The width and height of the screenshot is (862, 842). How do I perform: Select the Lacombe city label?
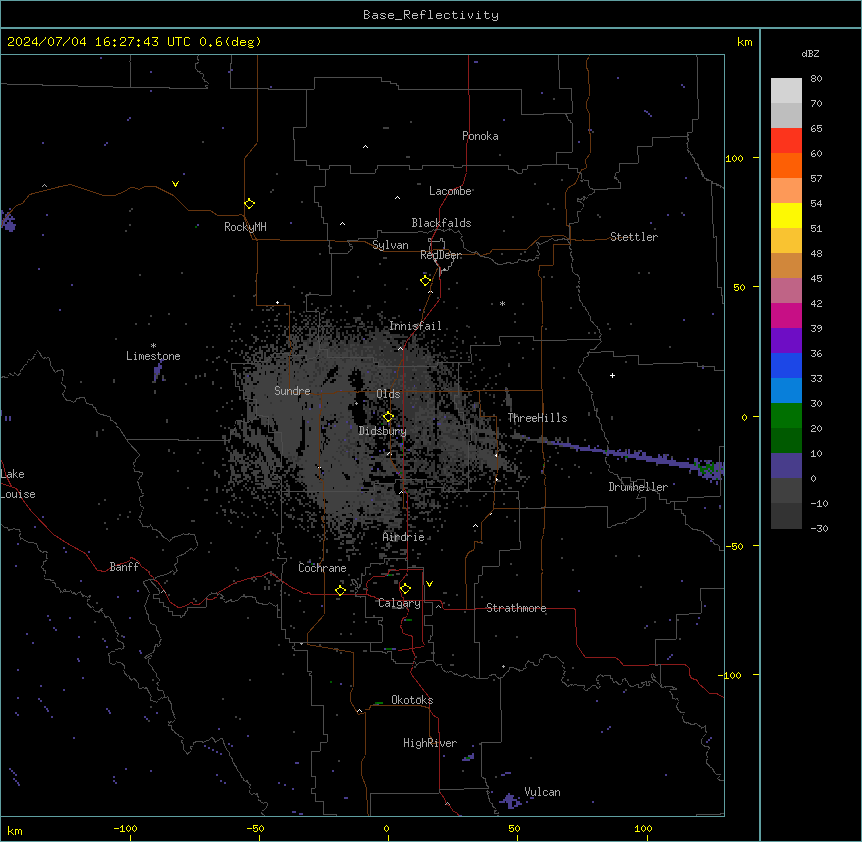(450, 191)
